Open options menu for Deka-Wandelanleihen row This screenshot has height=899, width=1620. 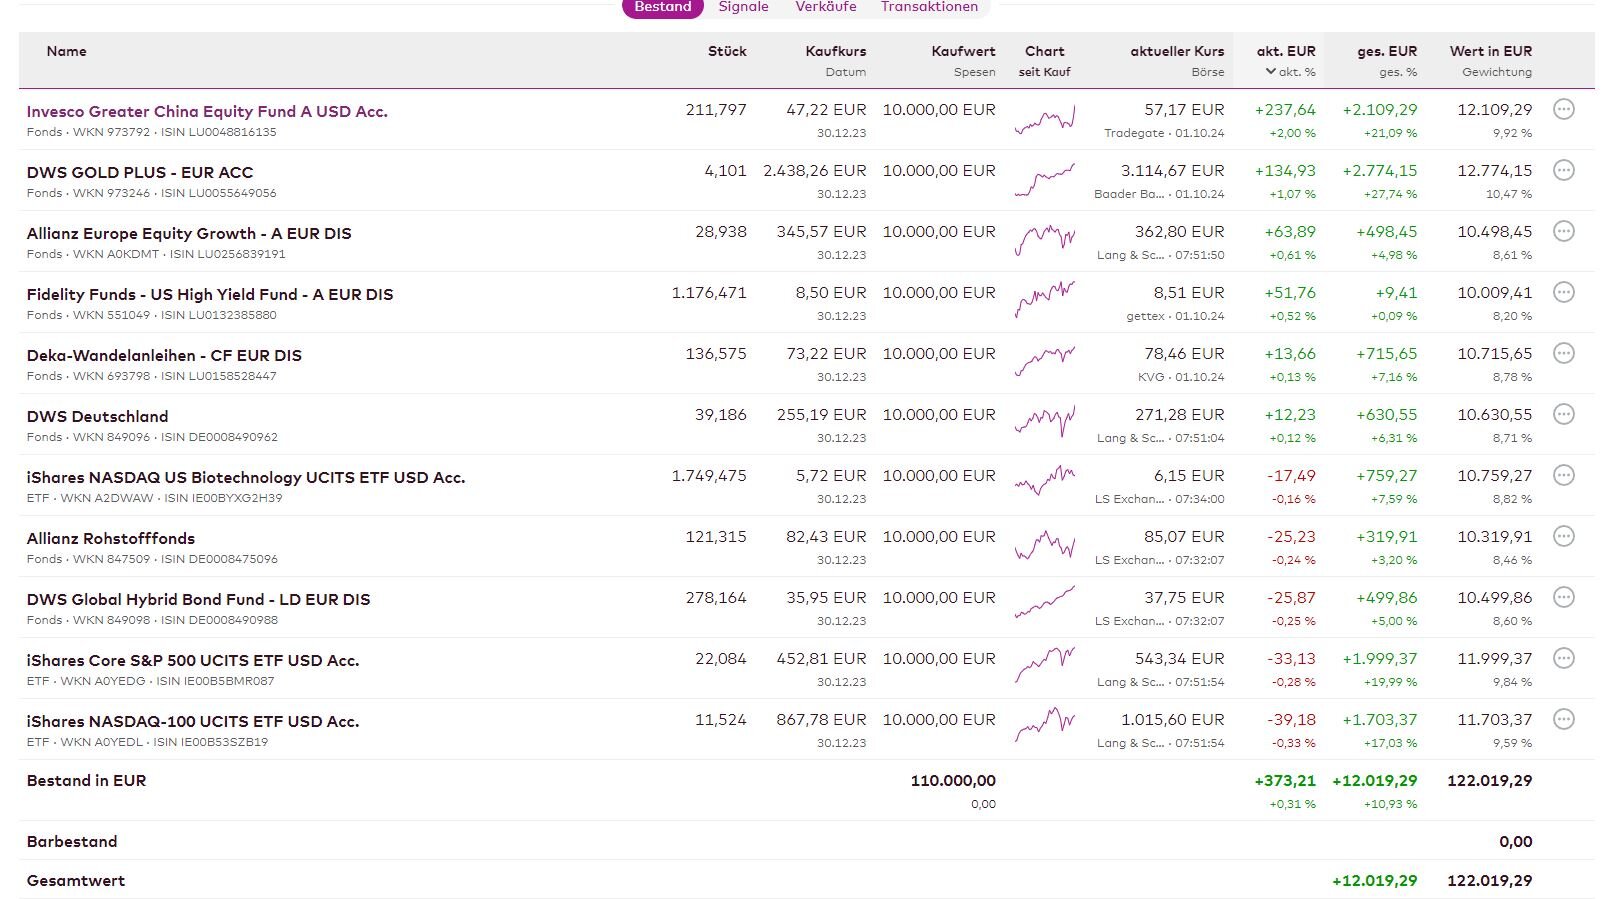click(x=1564, y=354)
